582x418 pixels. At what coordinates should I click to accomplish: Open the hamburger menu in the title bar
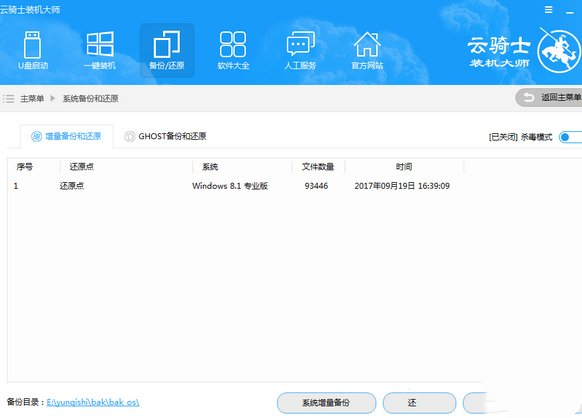click(x=549, y=10)
